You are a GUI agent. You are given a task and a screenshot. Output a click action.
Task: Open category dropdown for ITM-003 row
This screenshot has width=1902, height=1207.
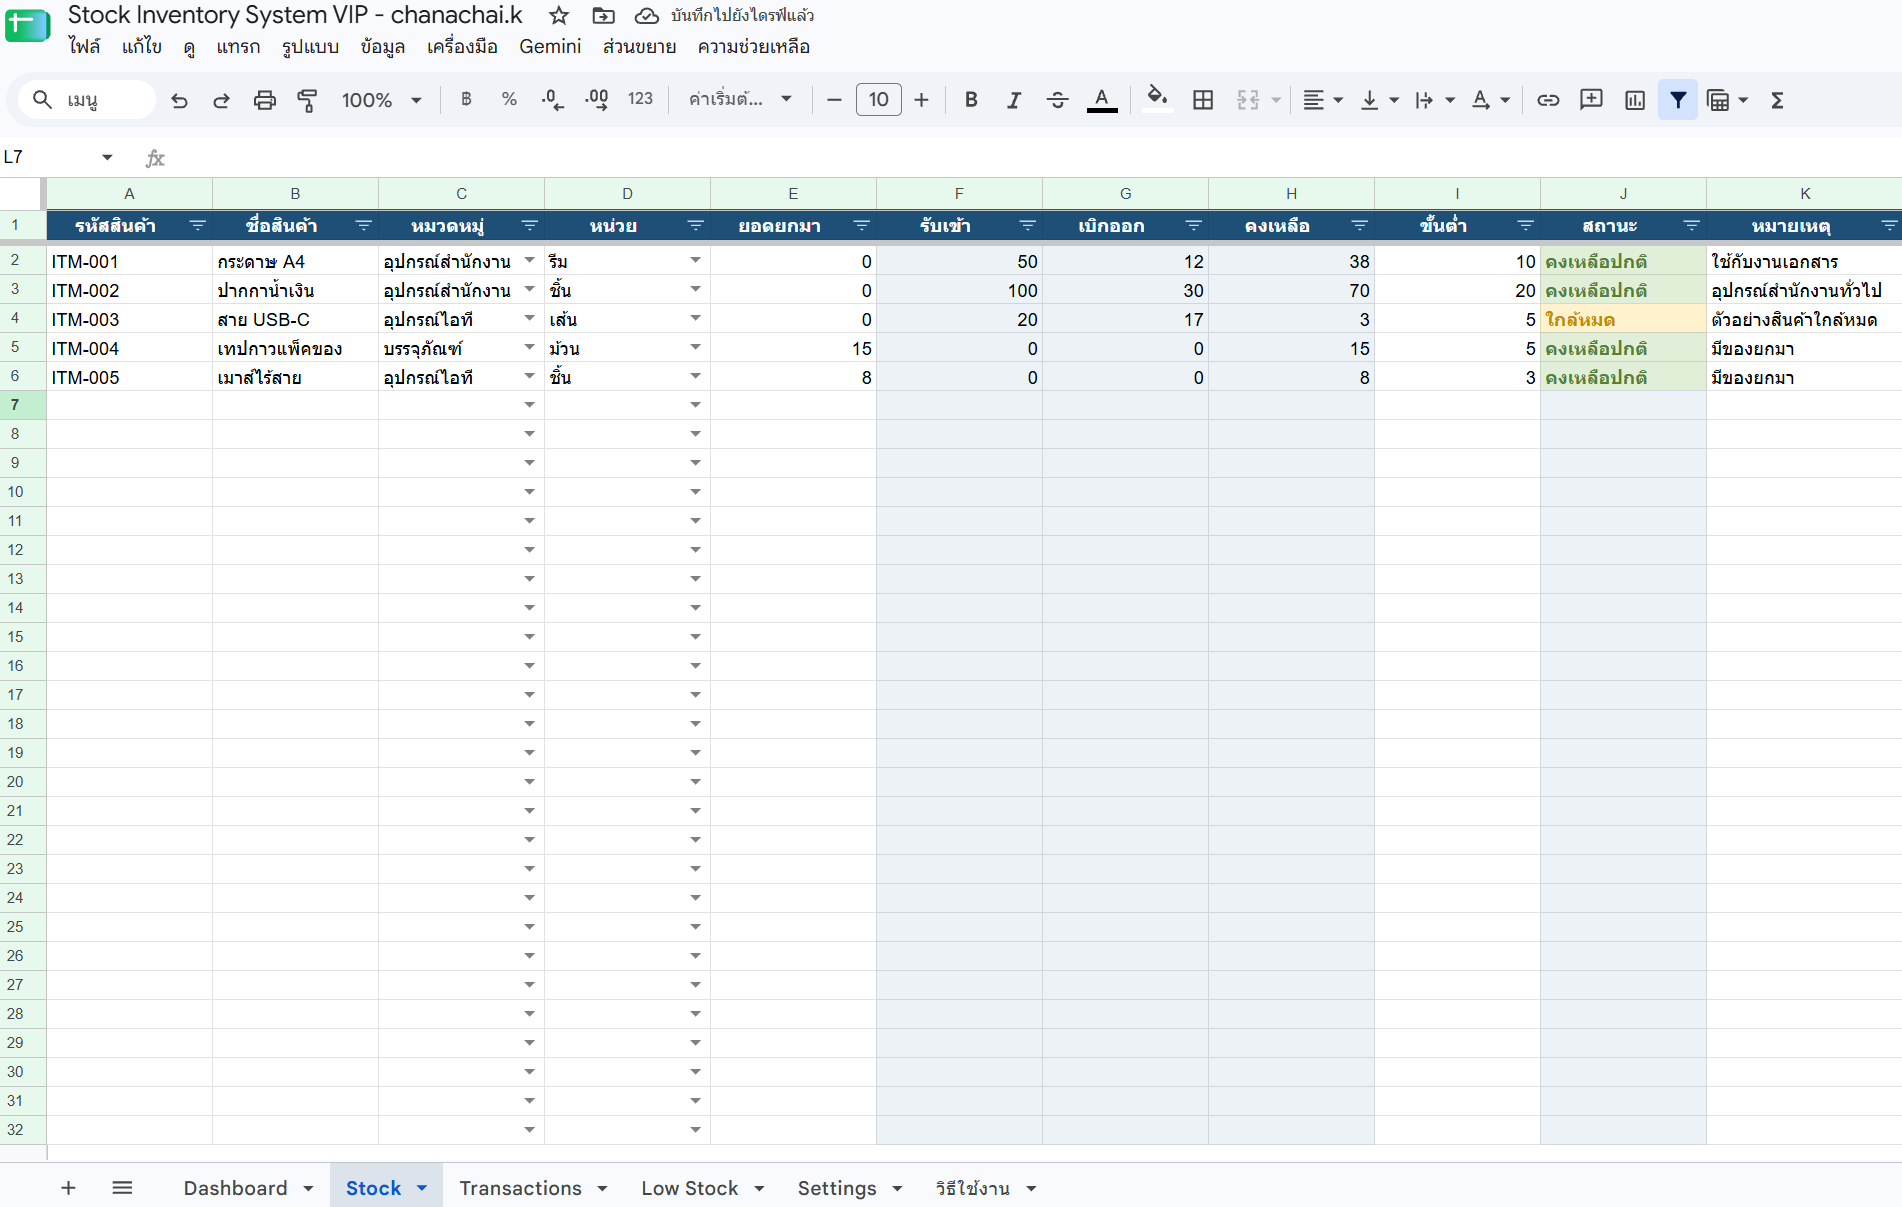point(529,319)
